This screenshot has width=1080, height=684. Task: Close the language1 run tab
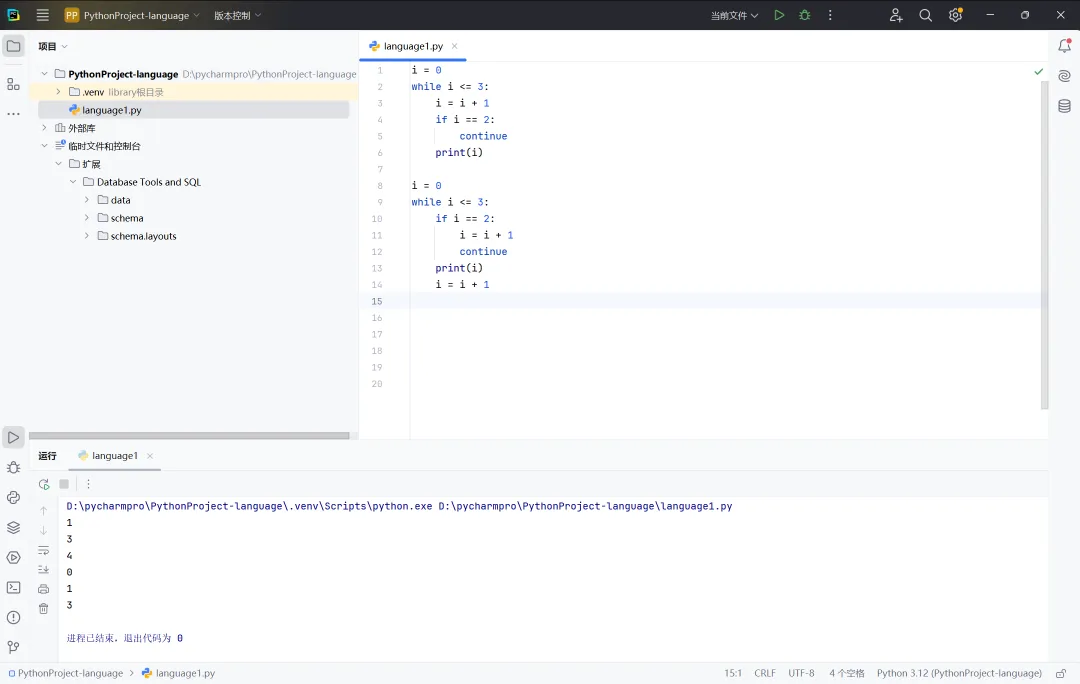[x=150, y=455]
